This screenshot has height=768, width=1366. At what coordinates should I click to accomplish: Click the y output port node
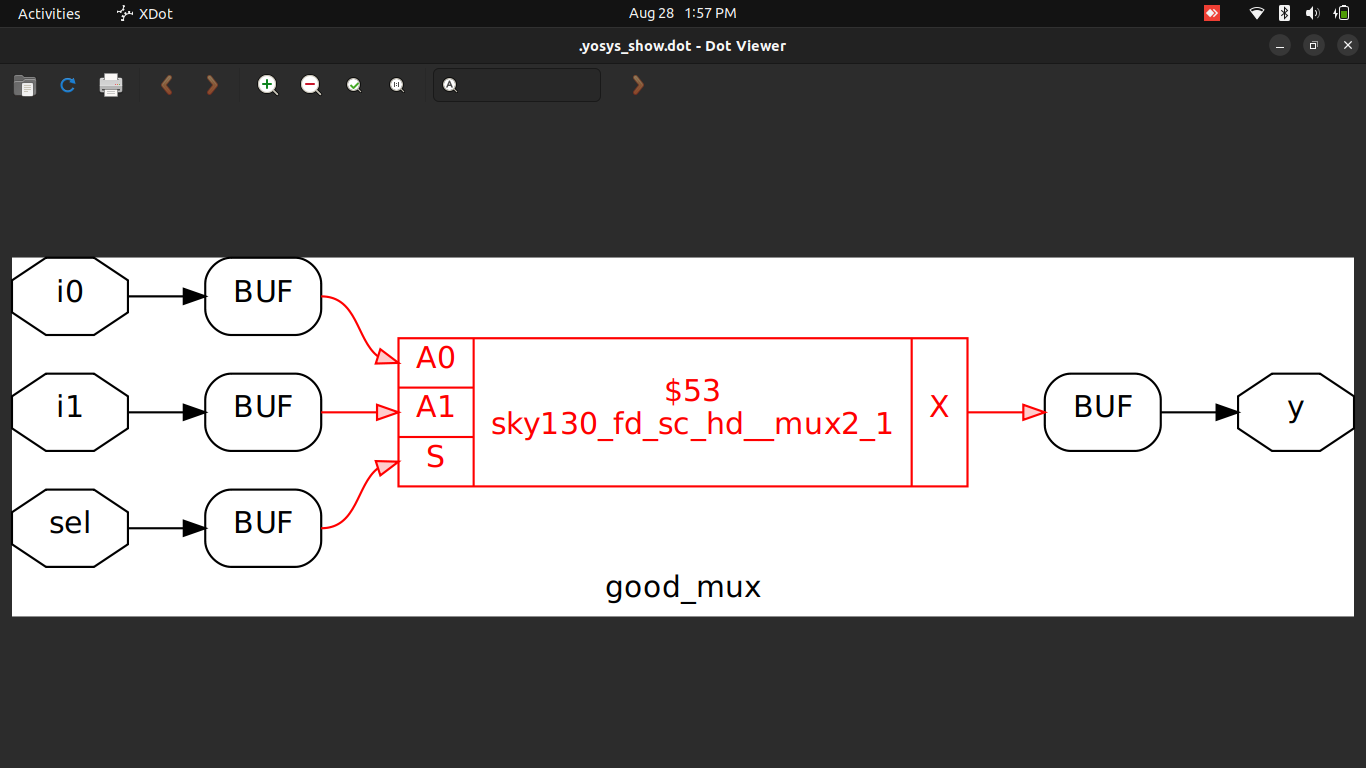click(x=1295, y=411)
